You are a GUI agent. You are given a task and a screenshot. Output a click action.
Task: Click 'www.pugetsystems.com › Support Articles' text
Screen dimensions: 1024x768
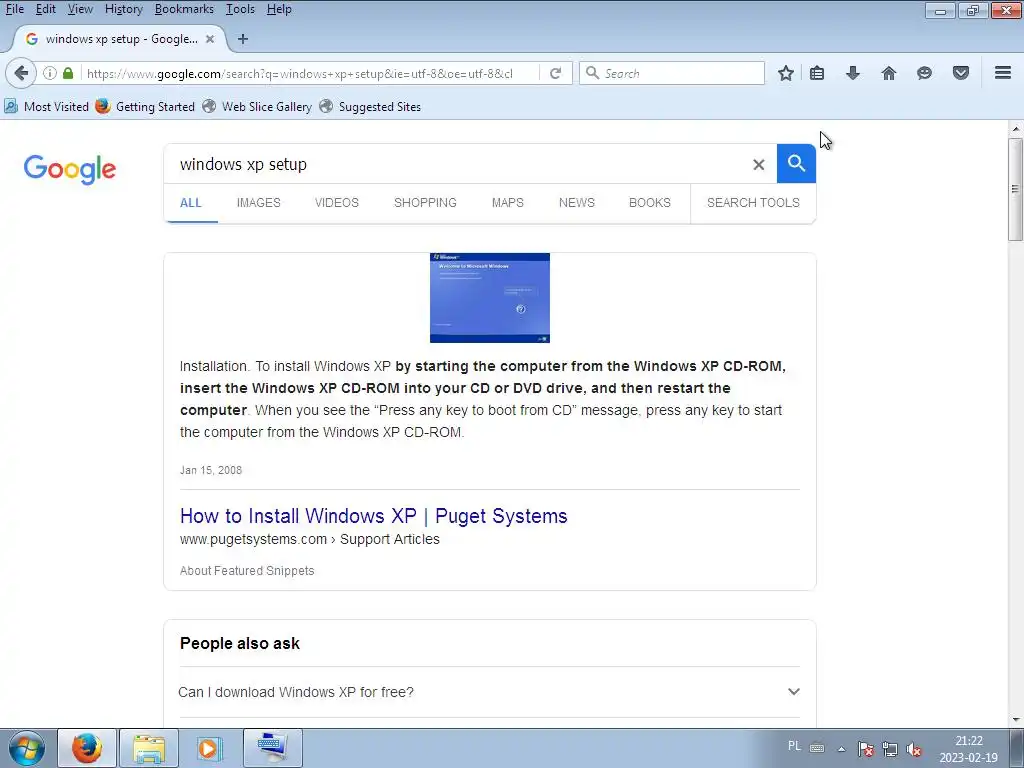310,539
